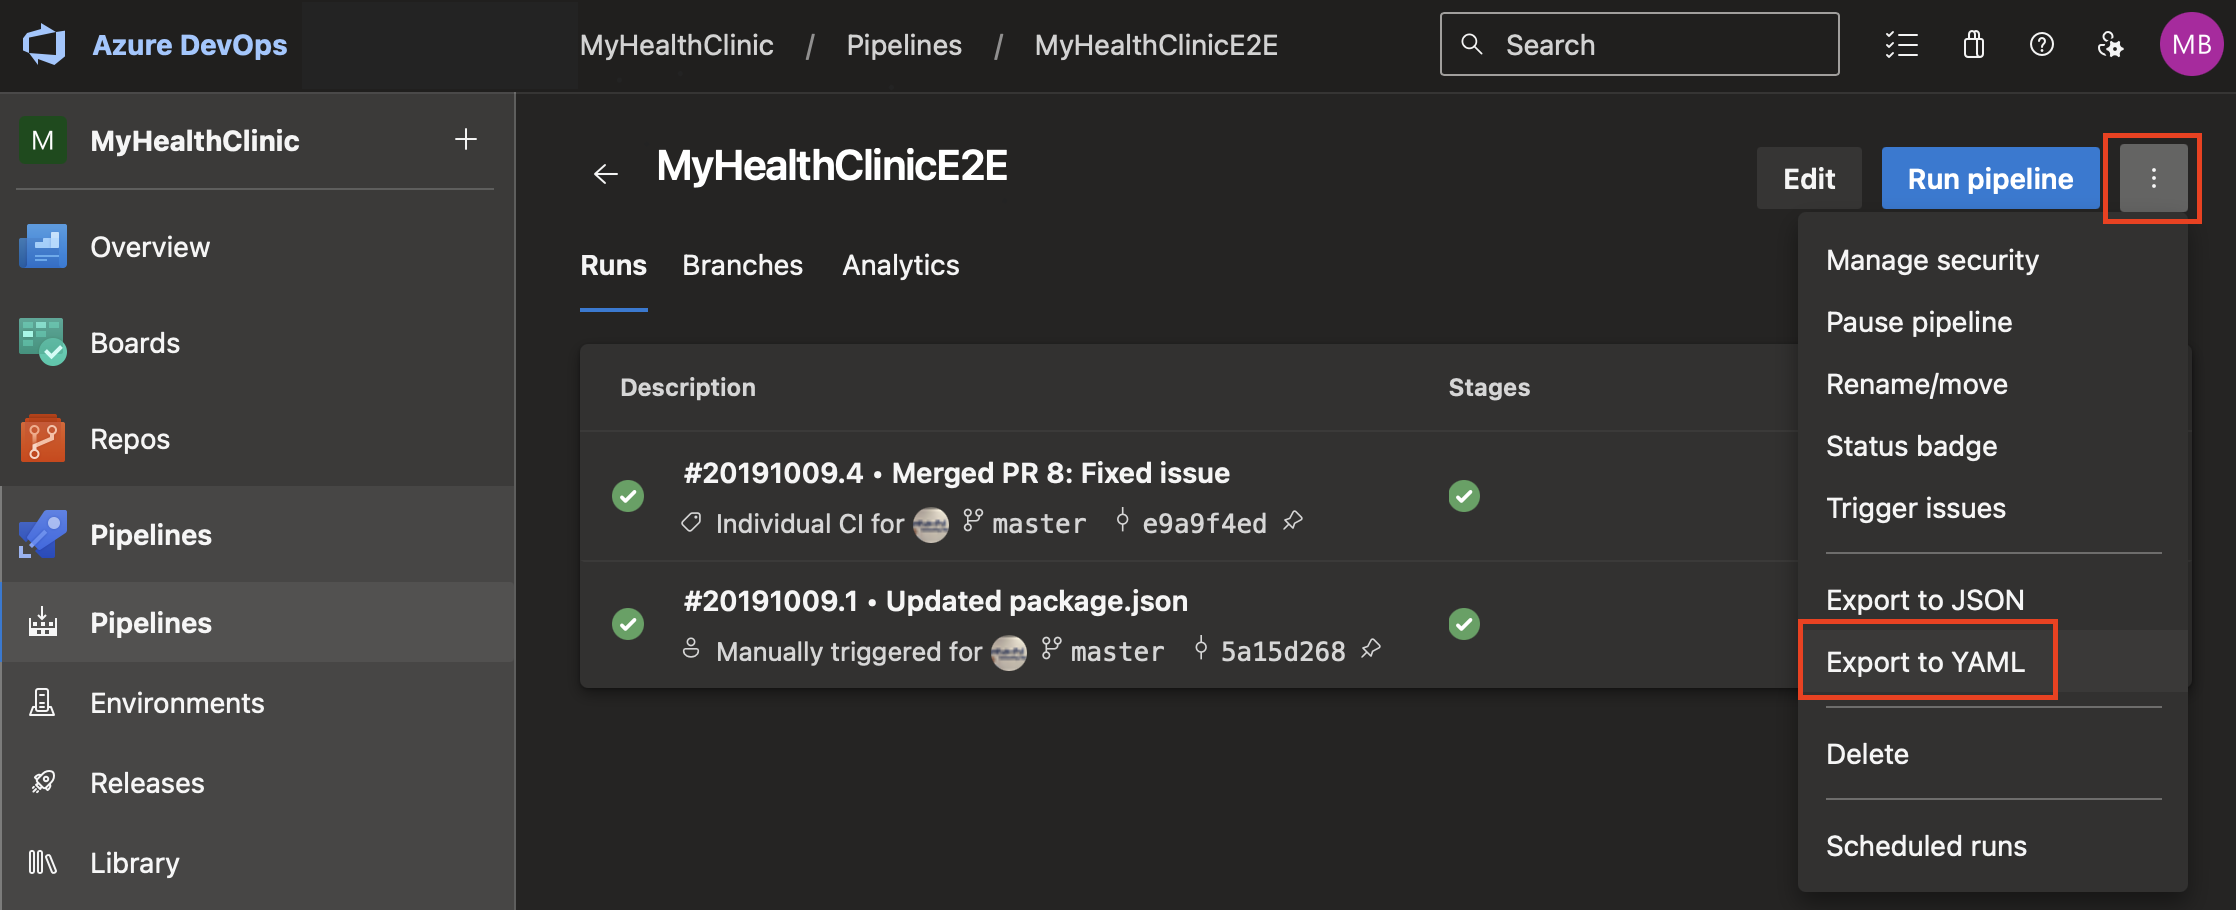Image resolution: width=2236 pixels, height=910 pixels.
Task: Click into the Search box
Action: pyautogui.click(x=1639, y=45)
